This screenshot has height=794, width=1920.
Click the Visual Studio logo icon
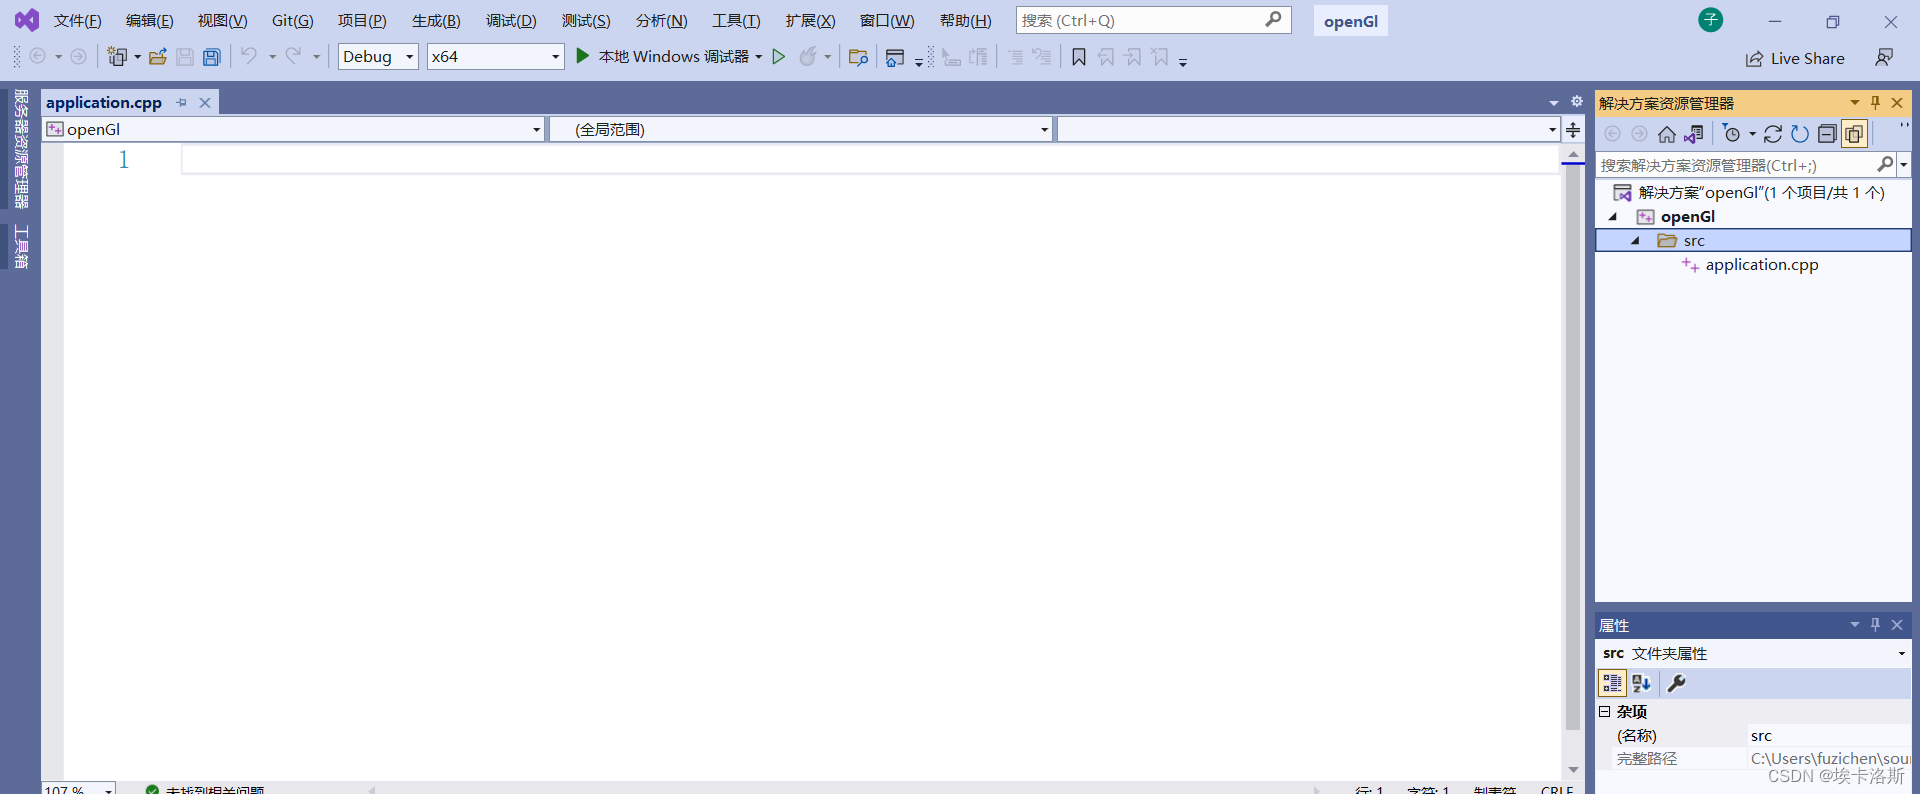pyautogui.click(x=27, y=20)
